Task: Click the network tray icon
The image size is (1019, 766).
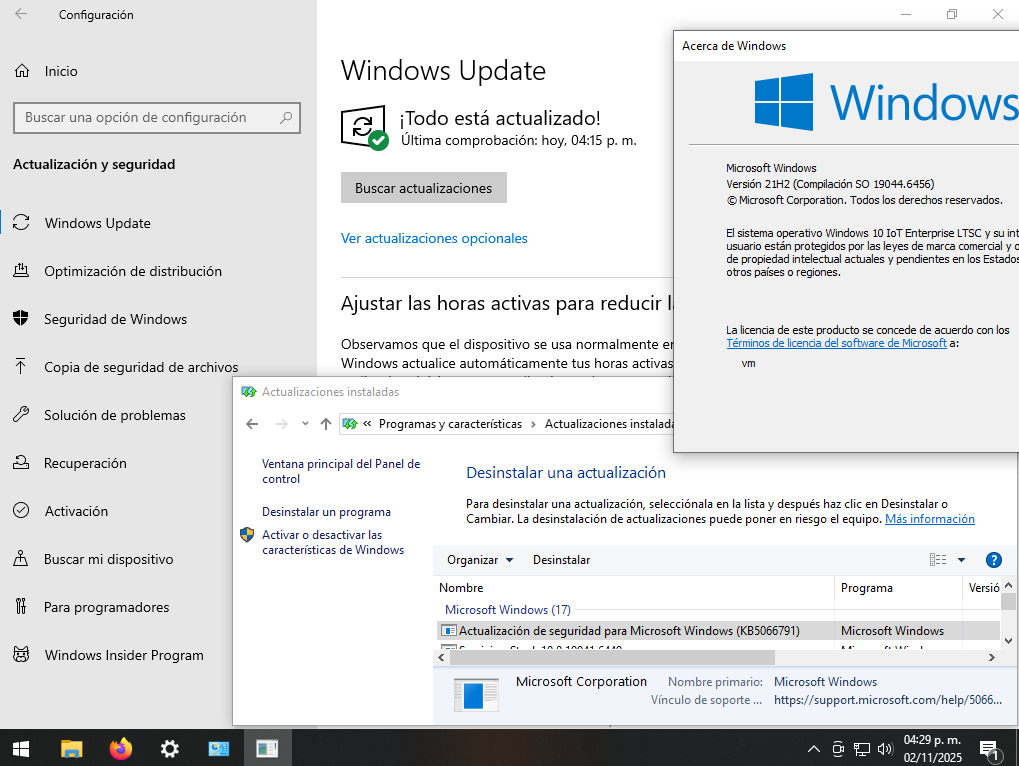Action: click(862, 749)
